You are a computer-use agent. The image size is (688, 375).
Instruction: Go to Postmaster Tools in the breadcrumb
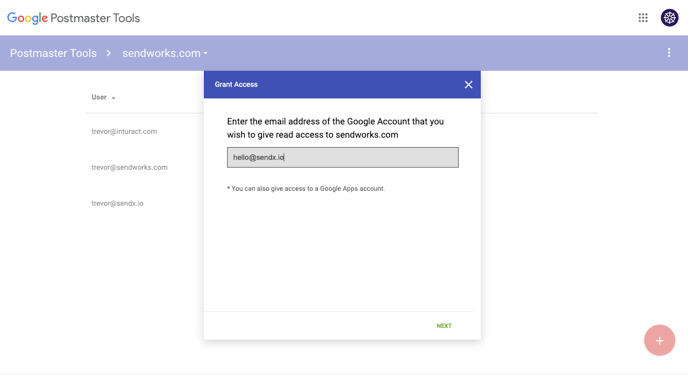pos(53,53)
